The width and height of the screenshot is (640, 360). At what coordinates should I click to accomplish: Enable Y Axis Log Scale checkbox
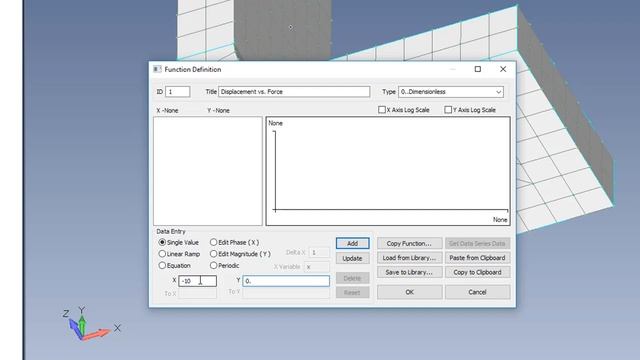point(448,110)
